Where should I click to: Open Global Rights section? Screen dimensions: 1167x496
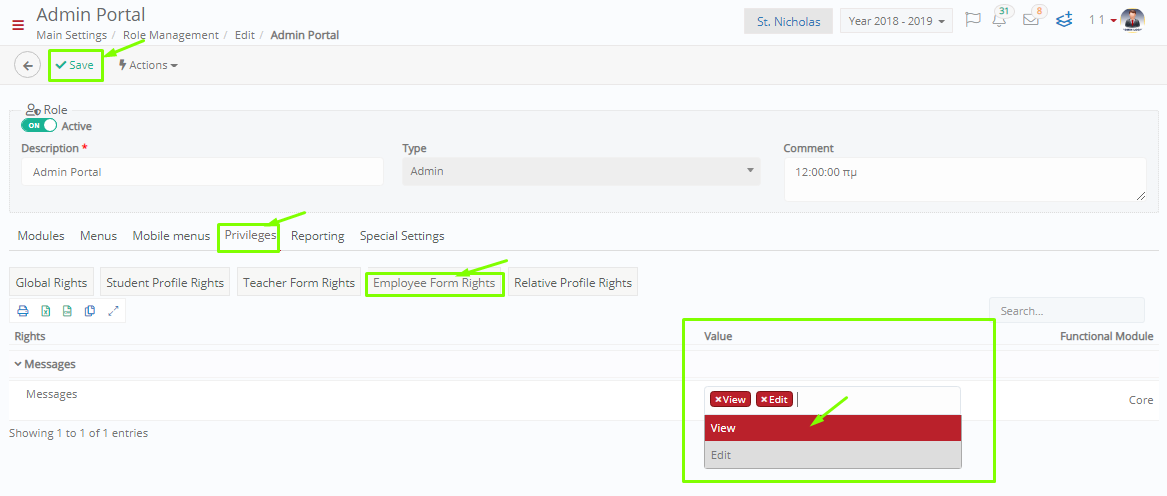click(51, 283)
